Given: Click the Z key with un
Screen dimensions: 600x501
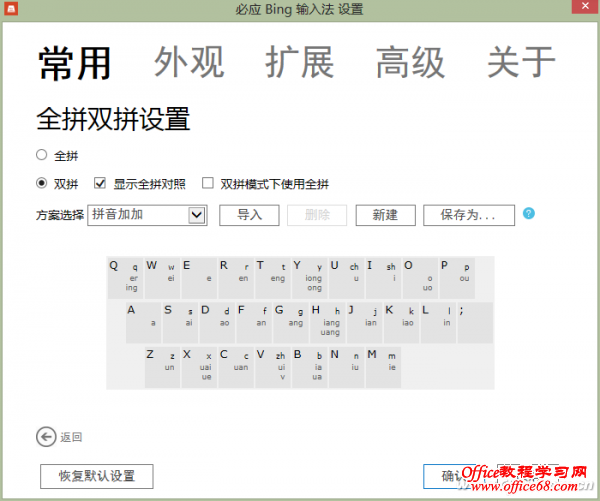Looking at the screenshot, I should 162,367.
